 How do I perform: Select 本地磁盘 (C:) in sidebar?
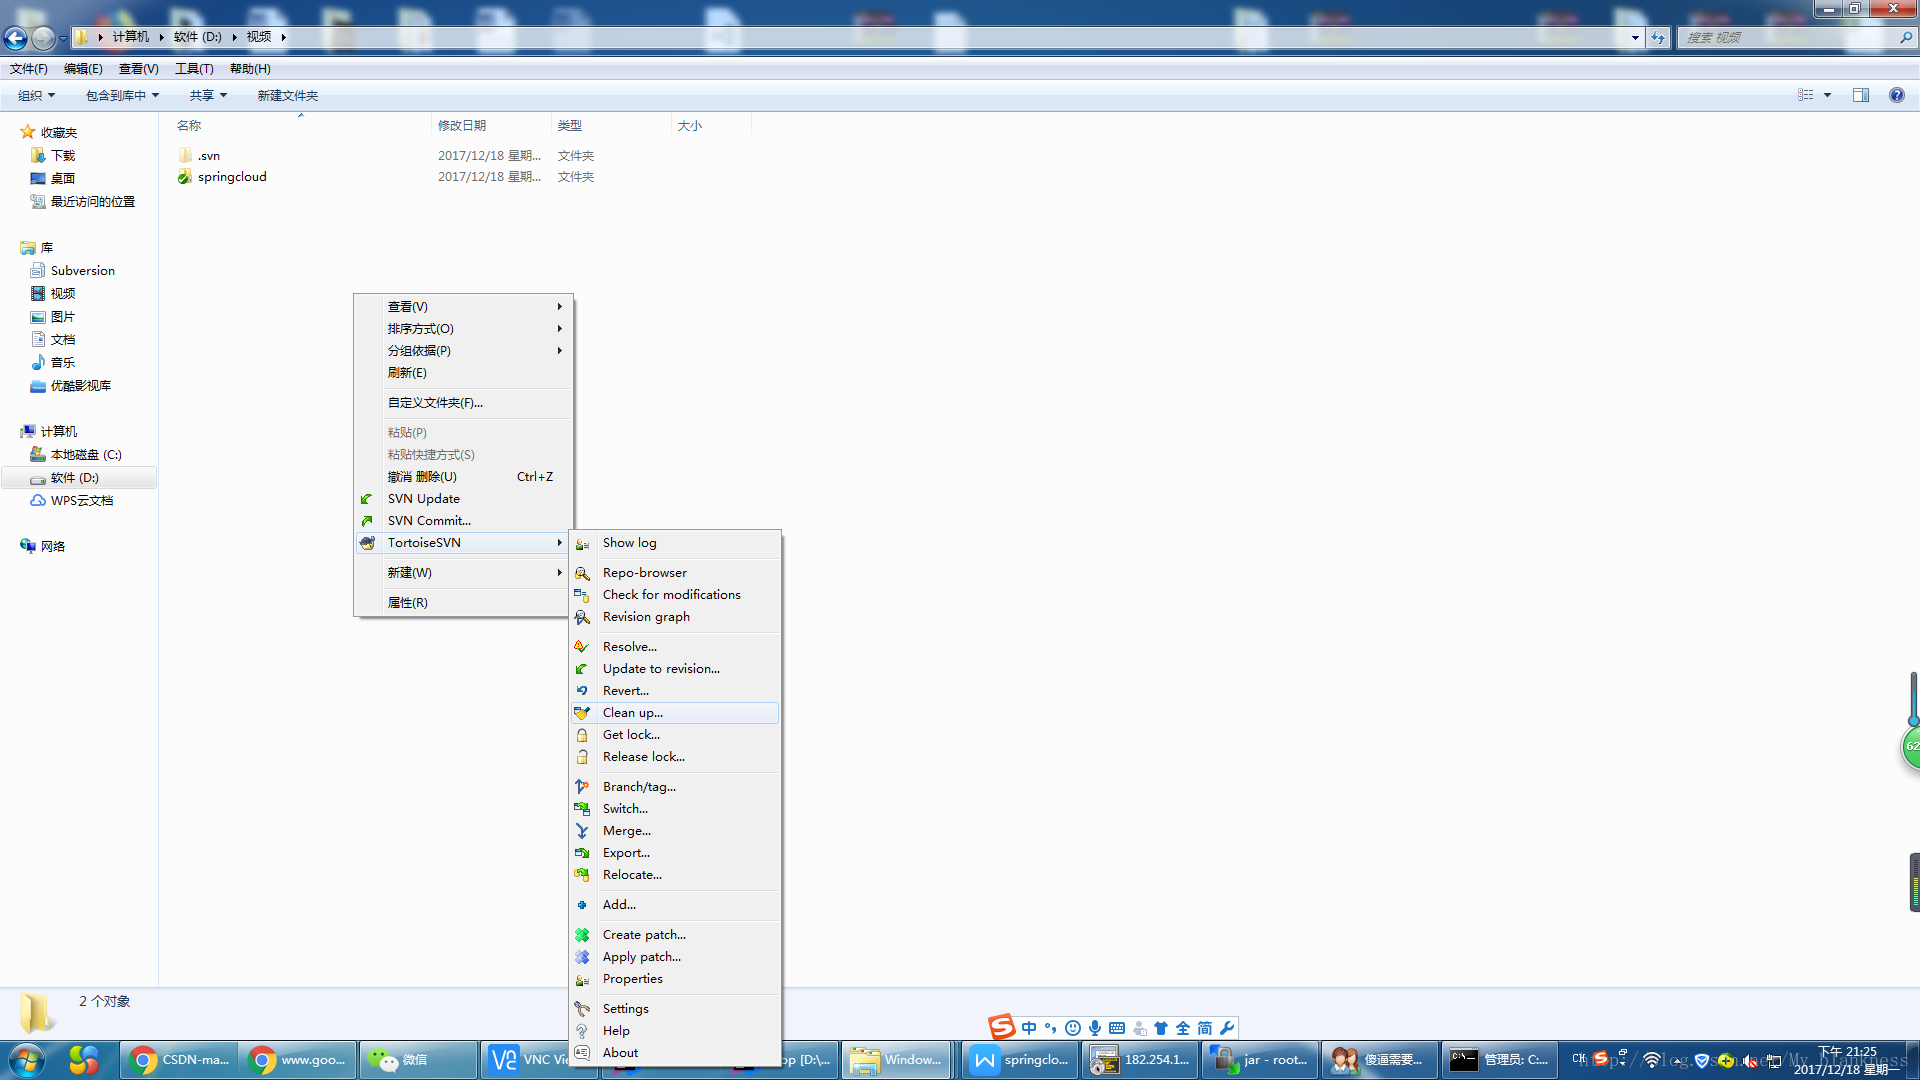pos(86,455)
